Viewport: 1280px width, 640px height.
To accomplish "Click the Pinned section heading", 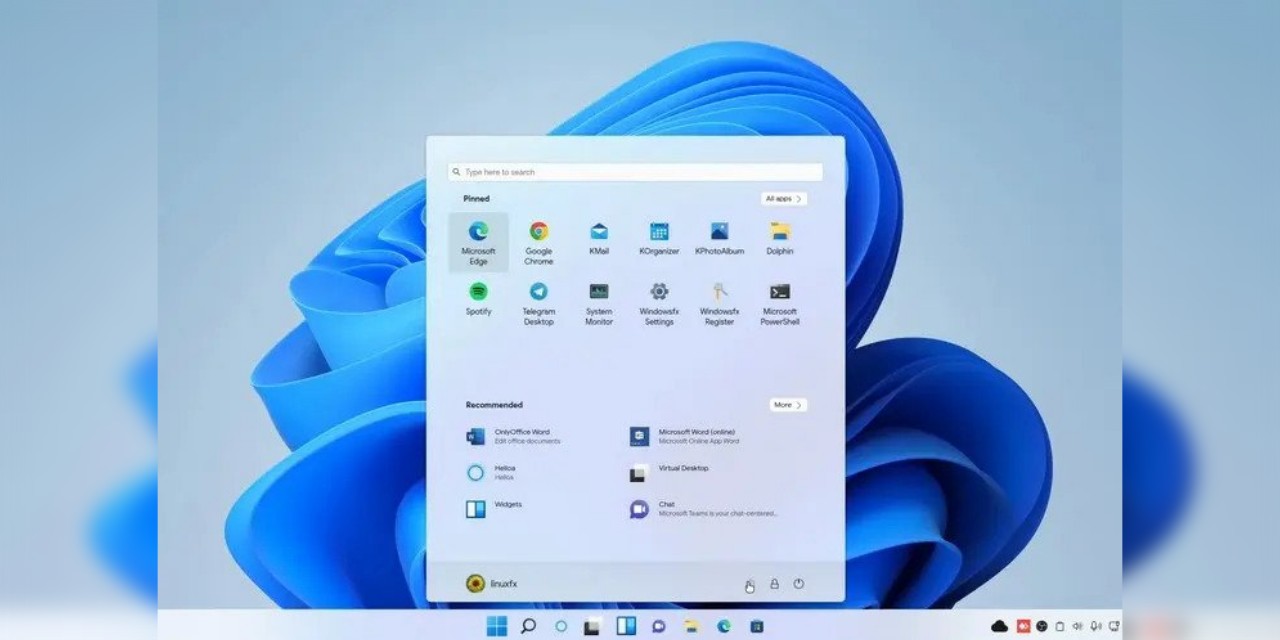I will [x=476, y=199].
